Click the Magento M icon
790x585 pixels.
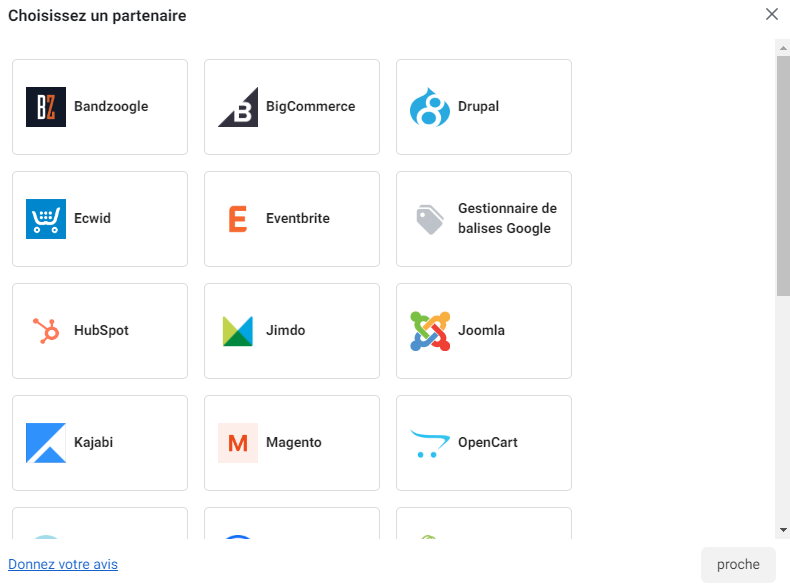coord(238,443)
